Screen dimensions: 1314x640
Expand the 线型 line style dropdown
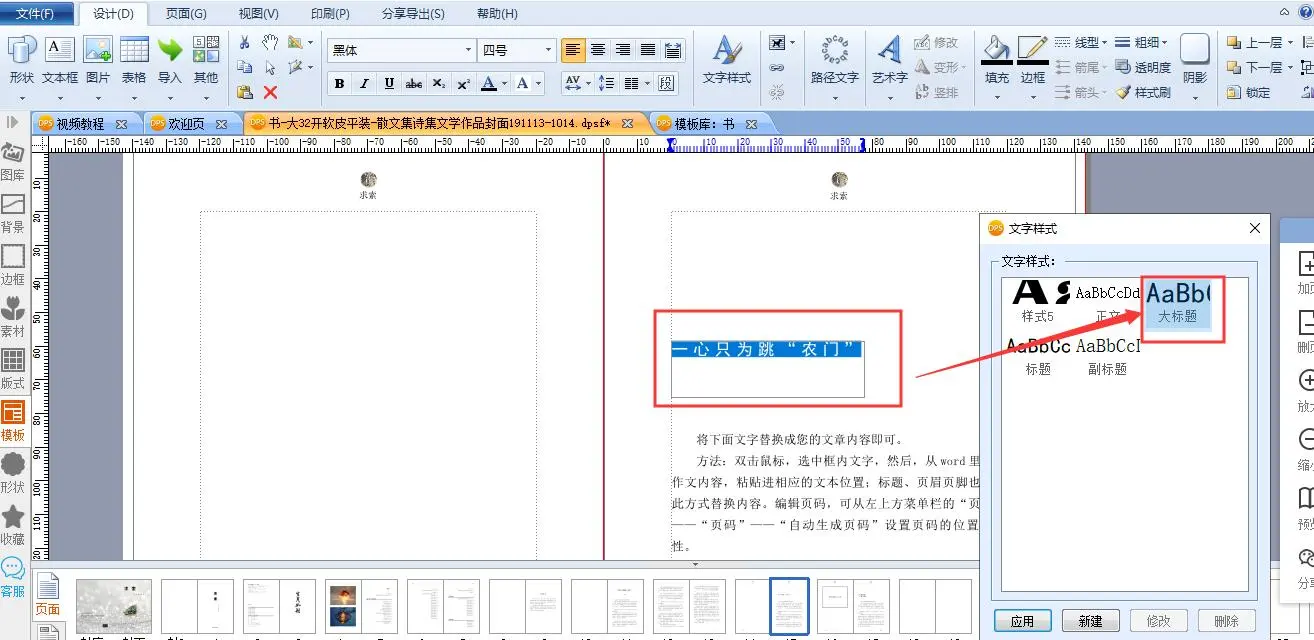tap(1105, 43)
